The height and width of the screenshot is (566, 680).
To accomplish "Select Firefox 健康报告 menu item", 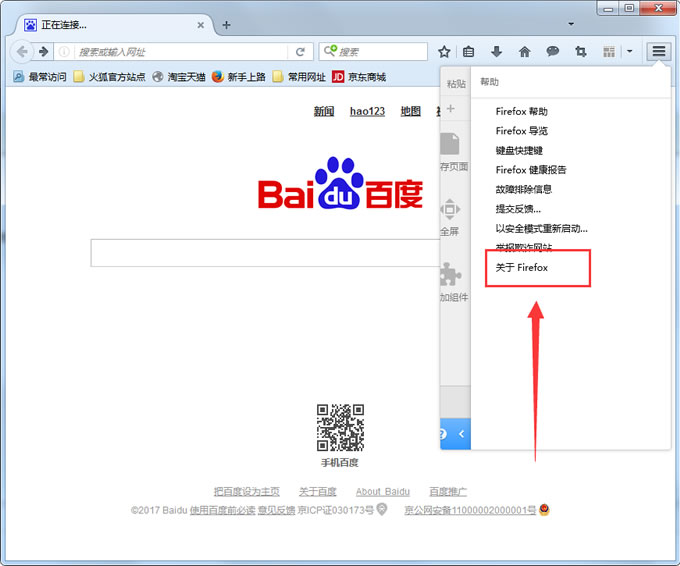I will point(531,170).
